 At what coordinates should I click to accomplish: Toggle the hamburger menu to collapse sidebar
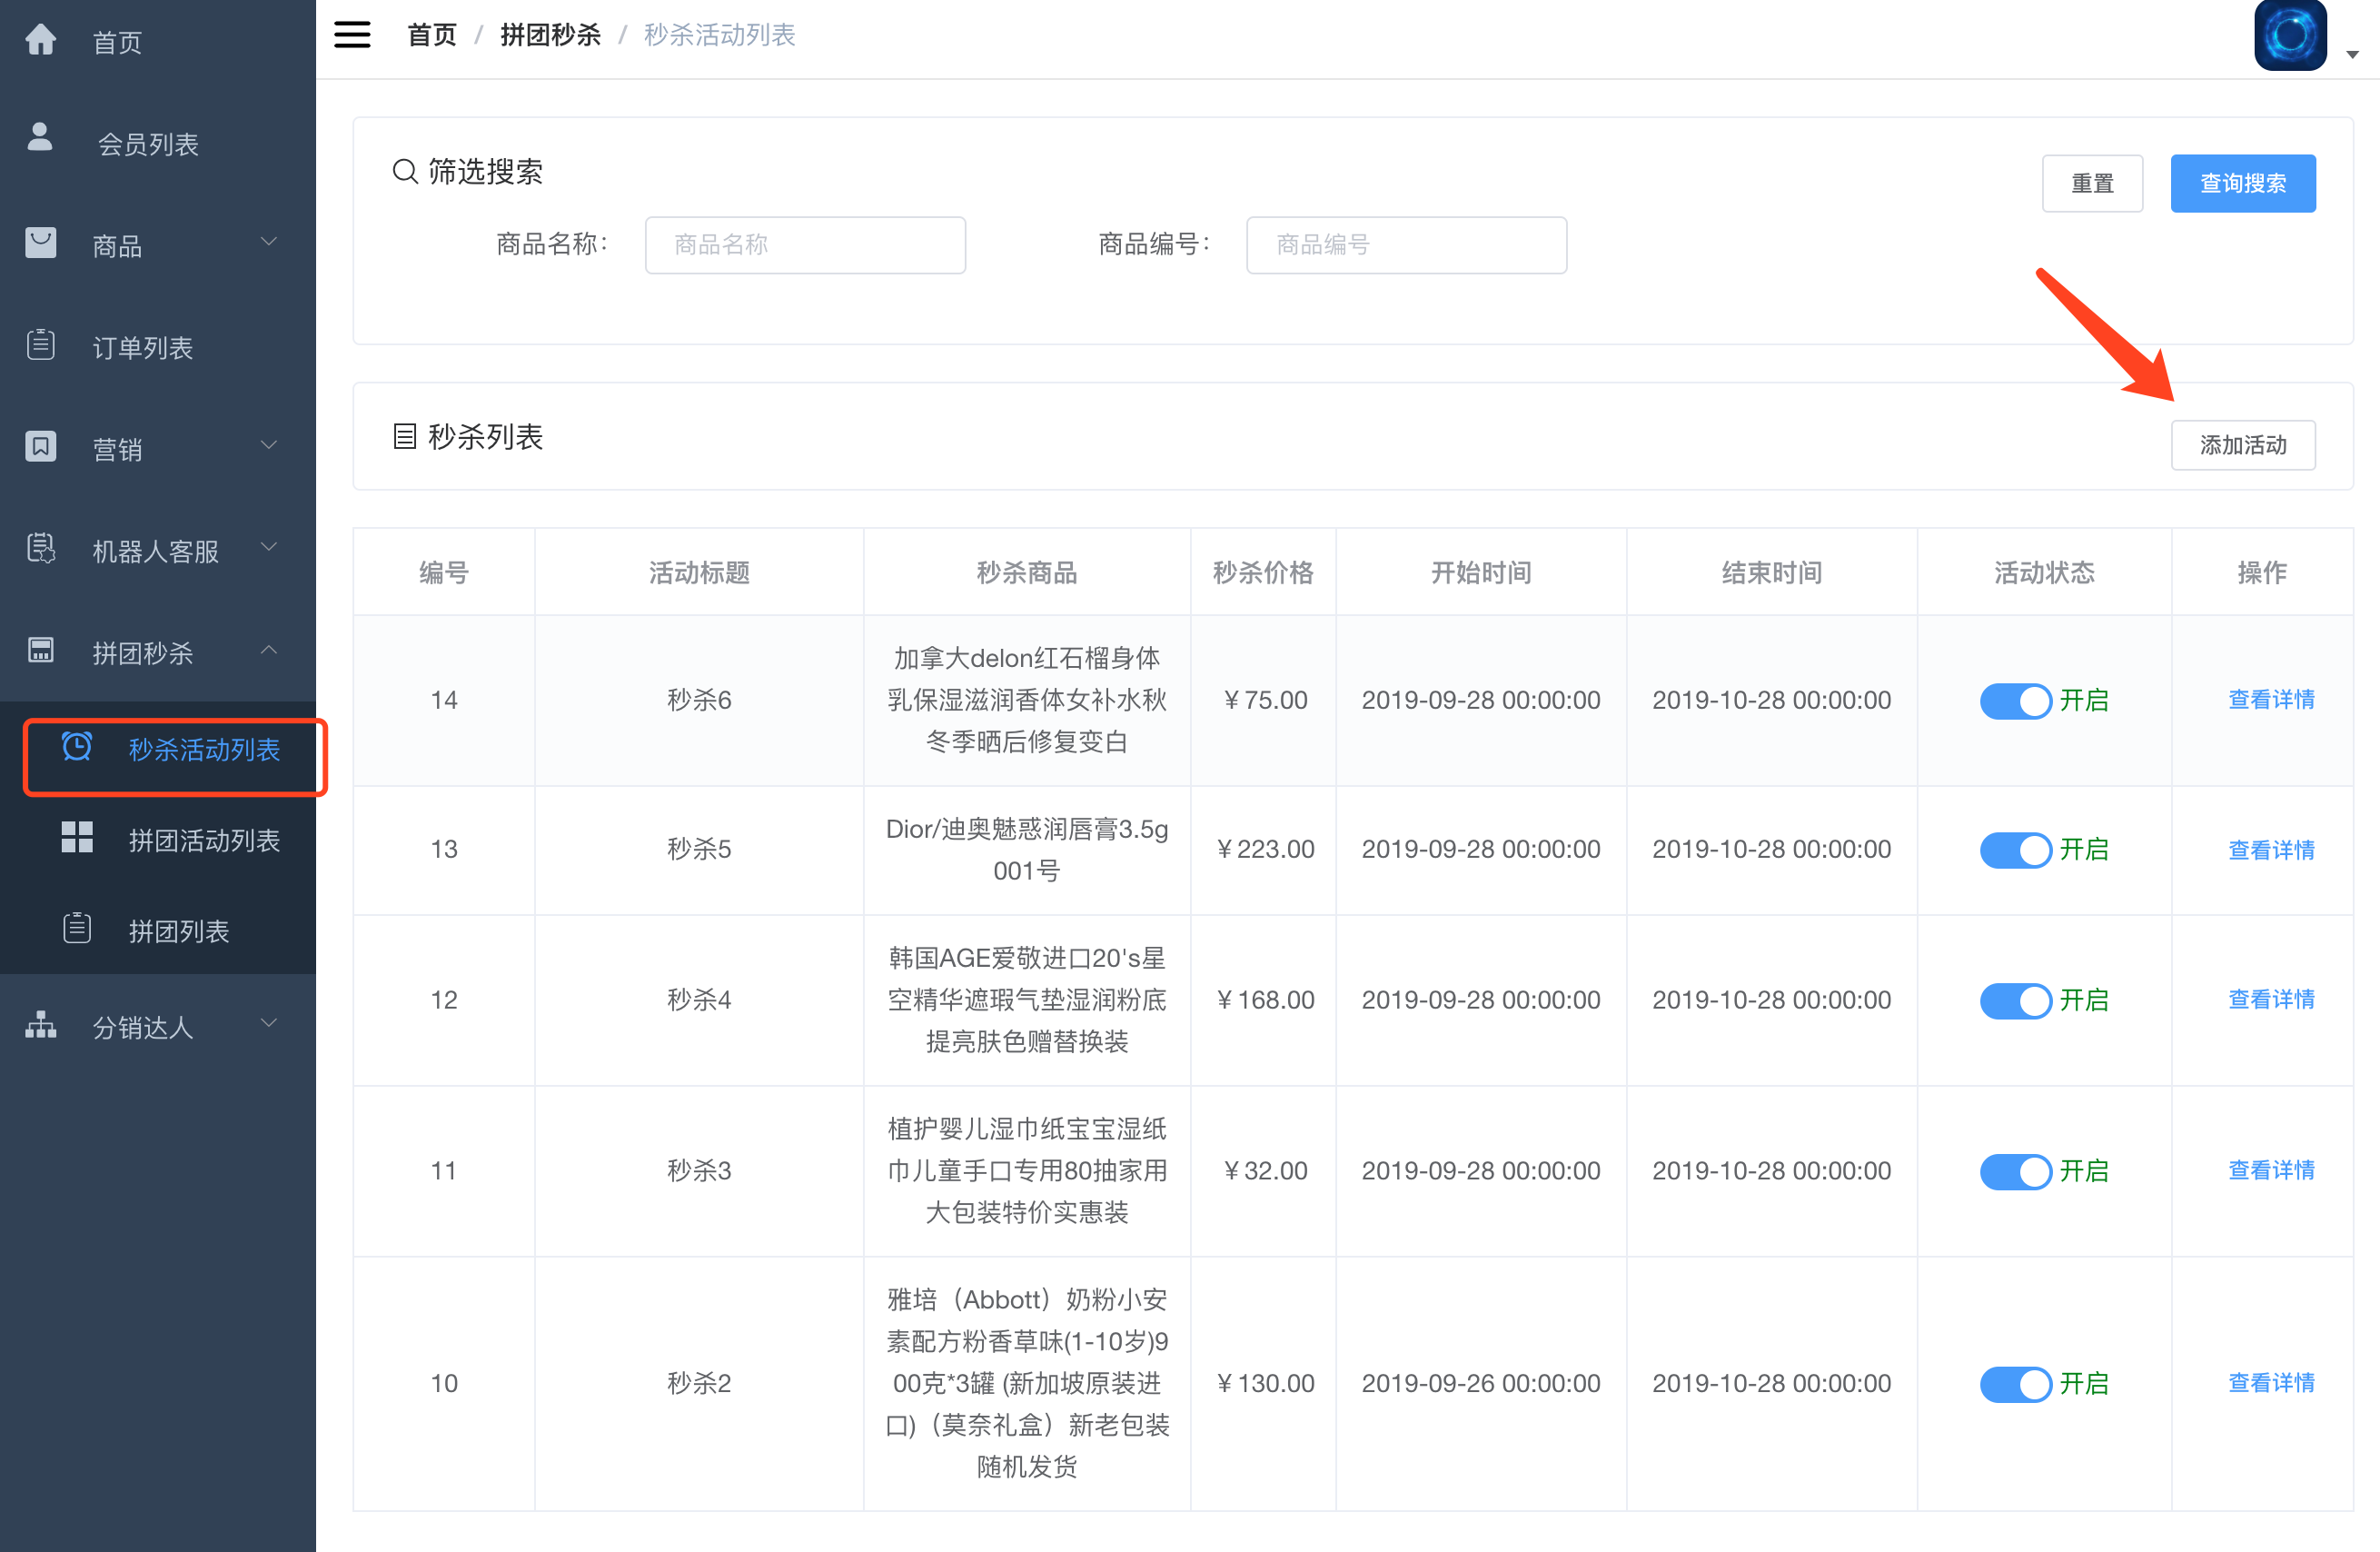tap(352, 35)
